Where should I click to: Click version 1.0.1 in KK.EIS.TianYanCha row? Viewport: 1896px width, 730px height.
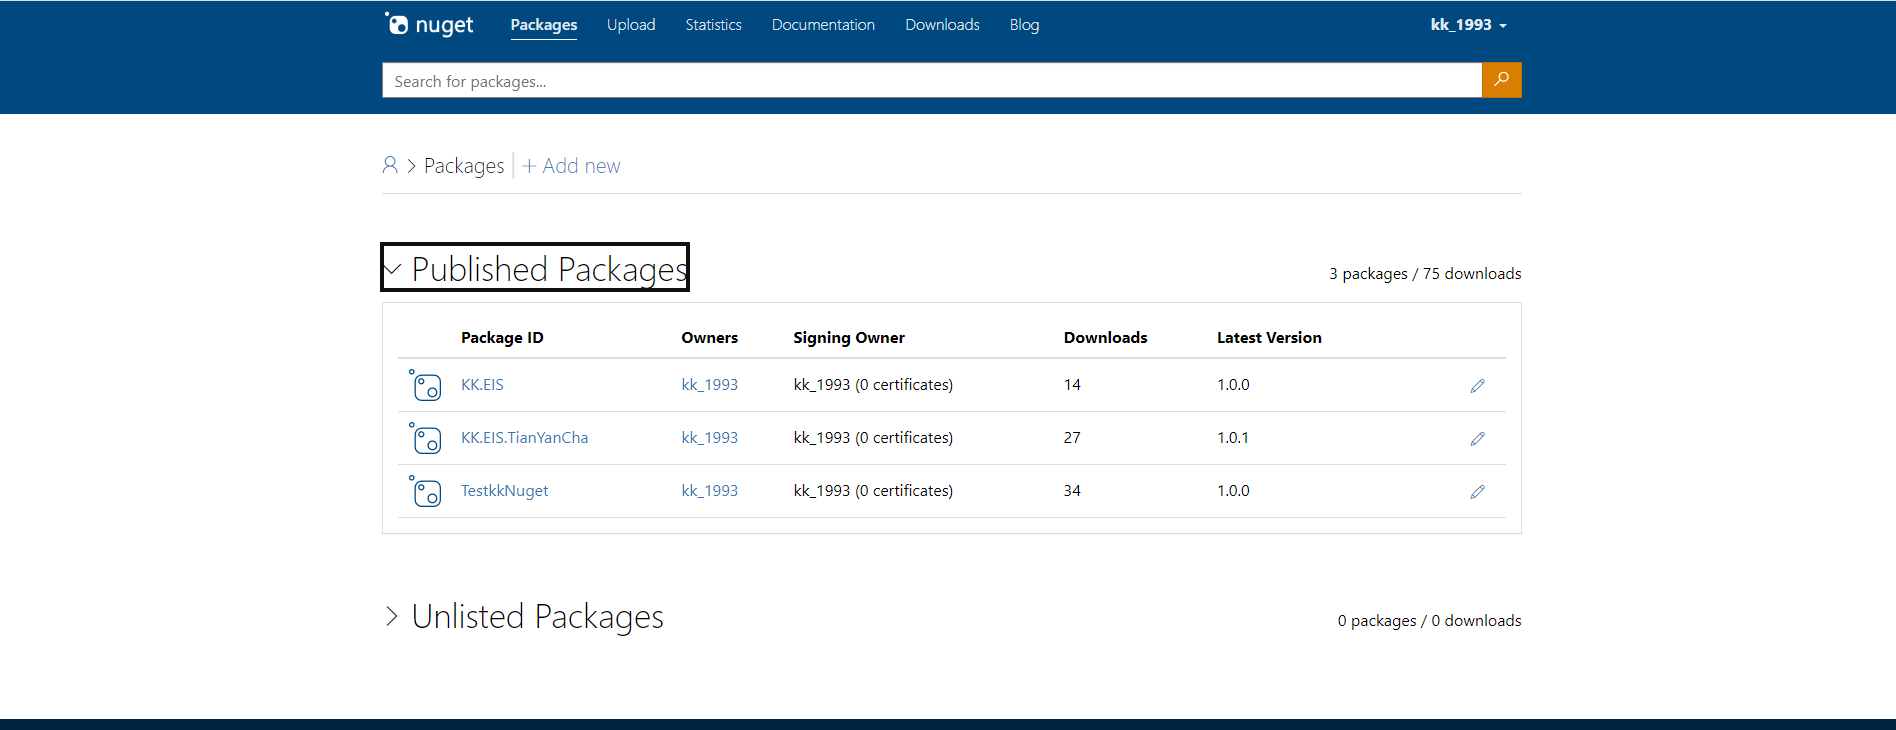tap(1233, 438)
